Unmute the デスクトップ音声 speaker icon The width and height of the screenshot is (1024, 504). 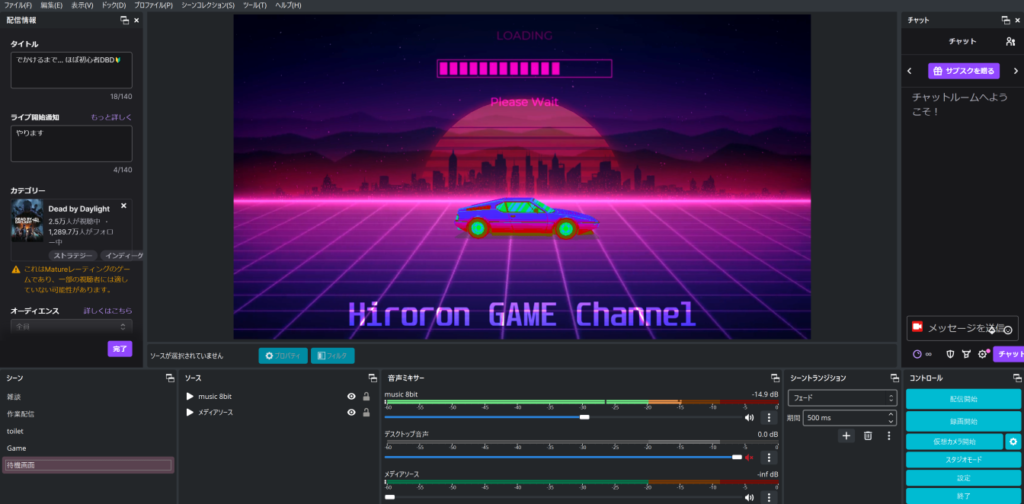click(749, 457)
